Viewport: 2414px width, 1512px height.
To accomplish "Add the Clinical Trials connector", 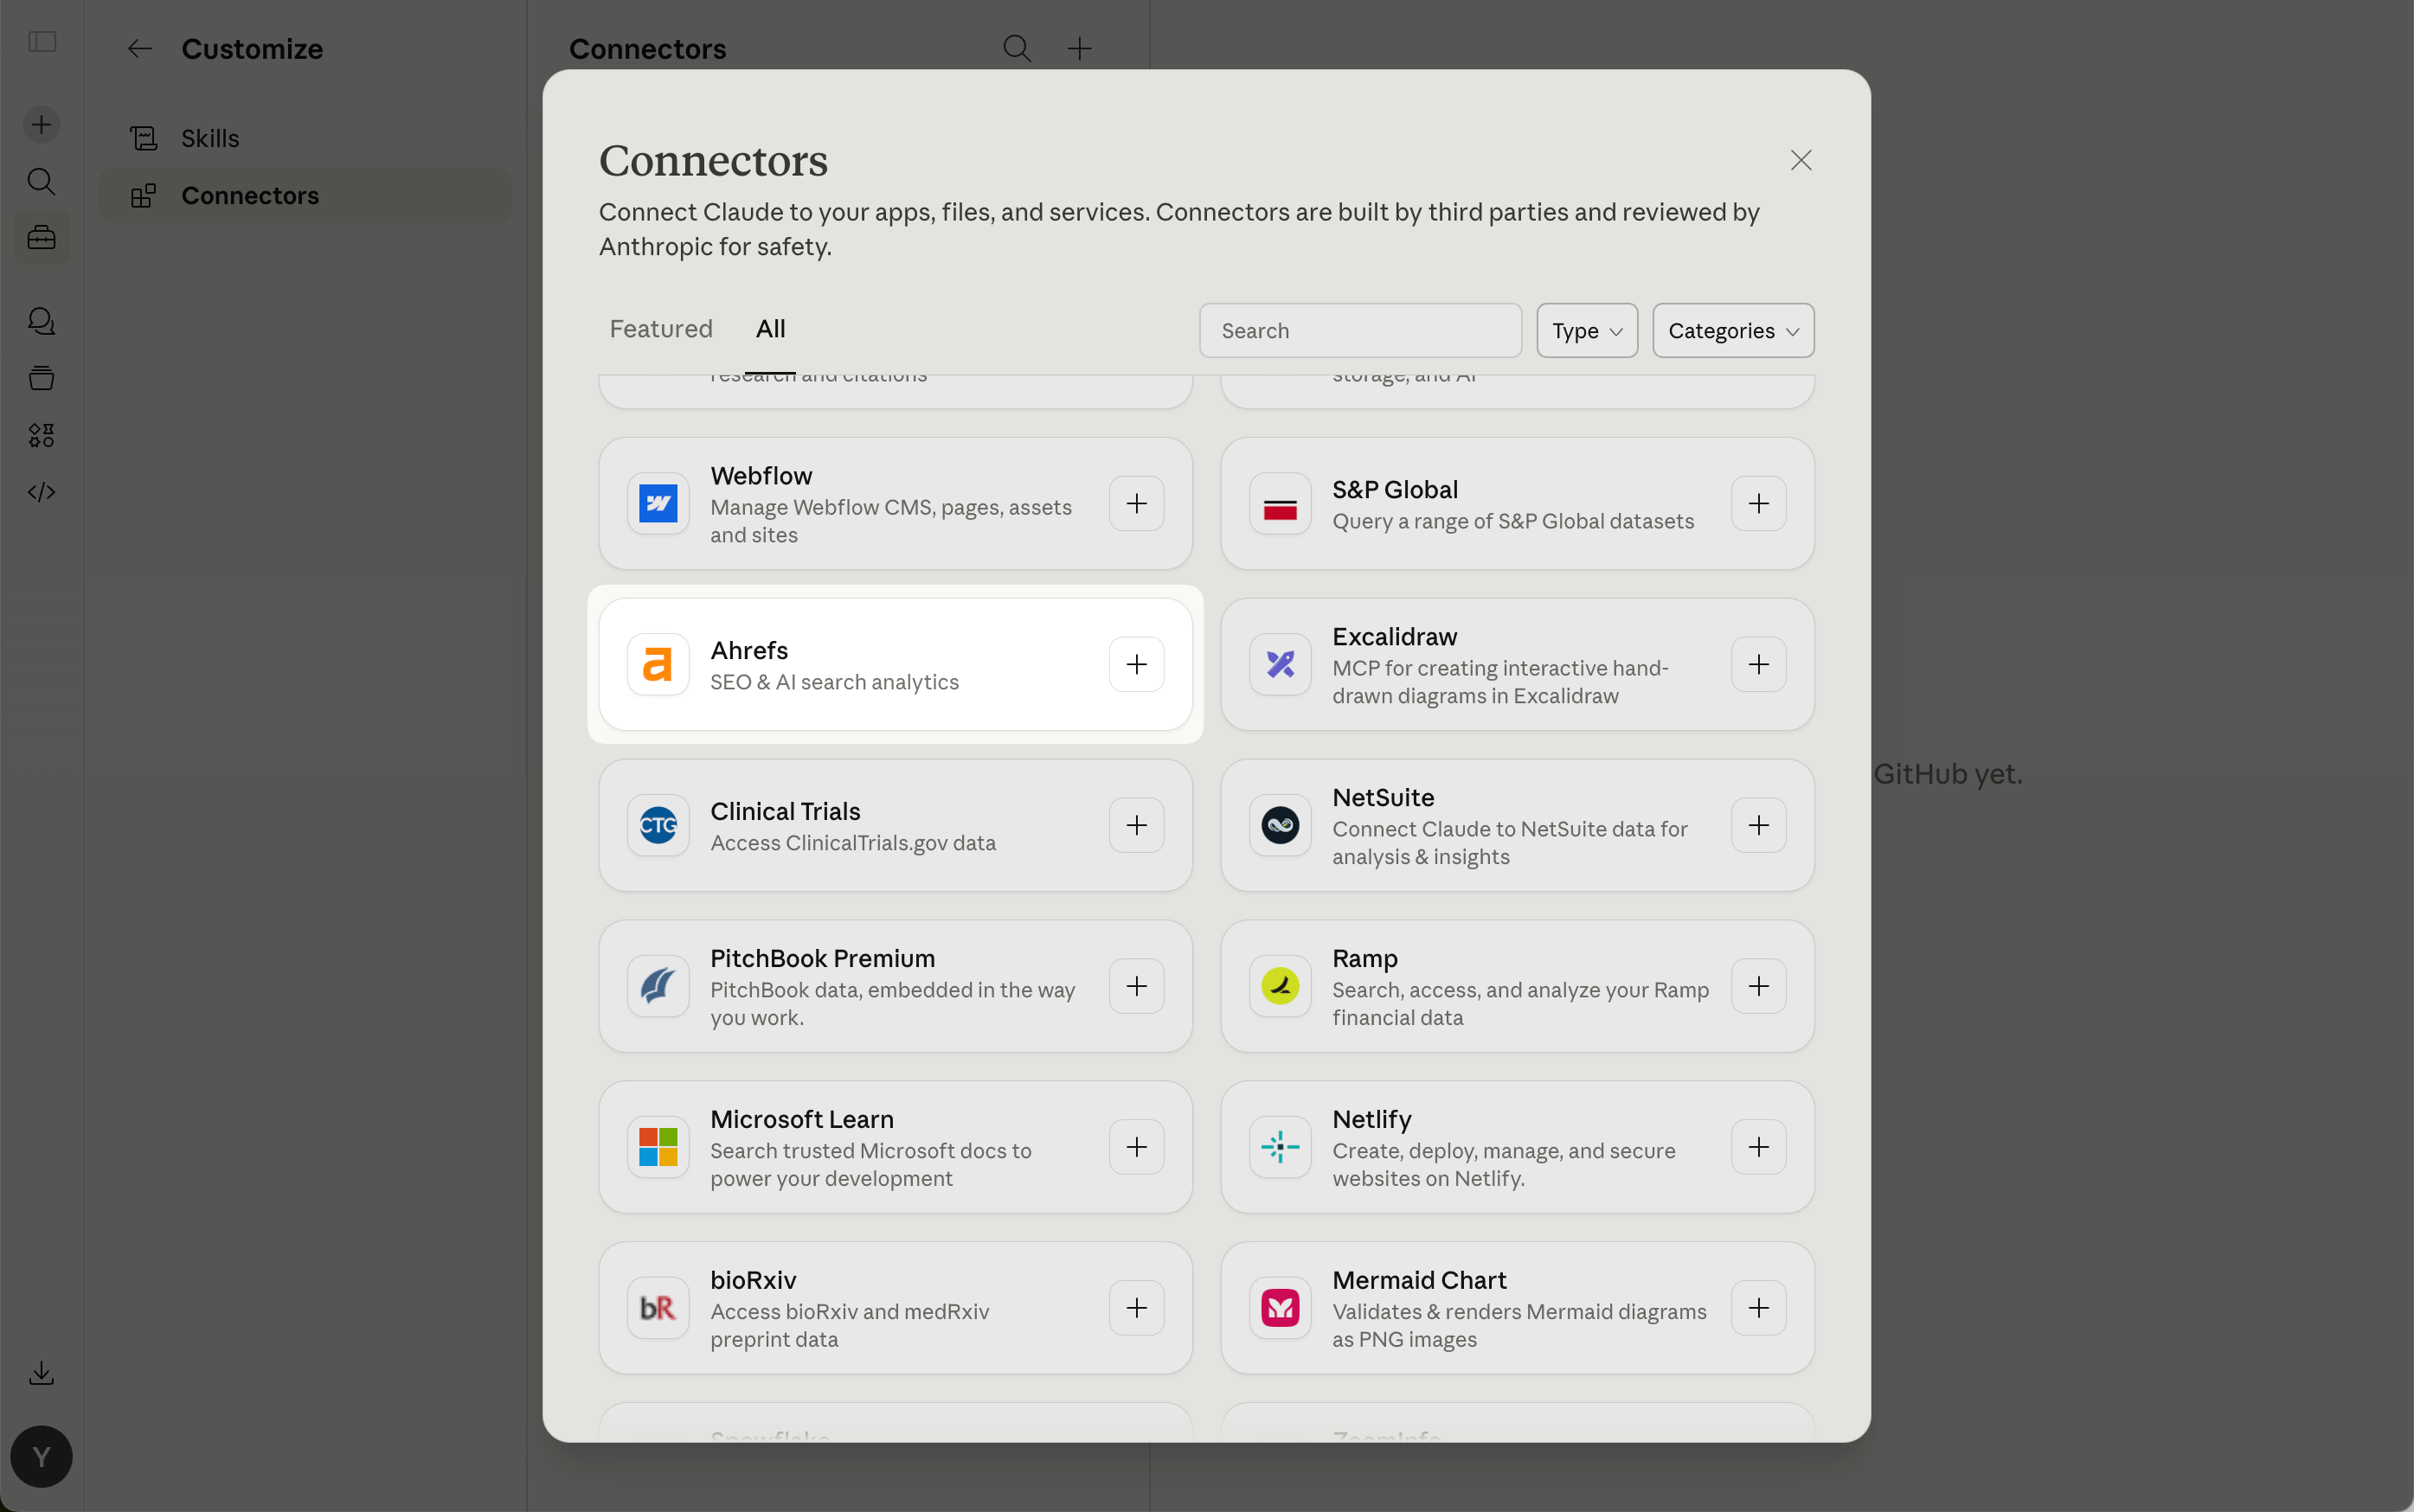I will point(1136,825).
